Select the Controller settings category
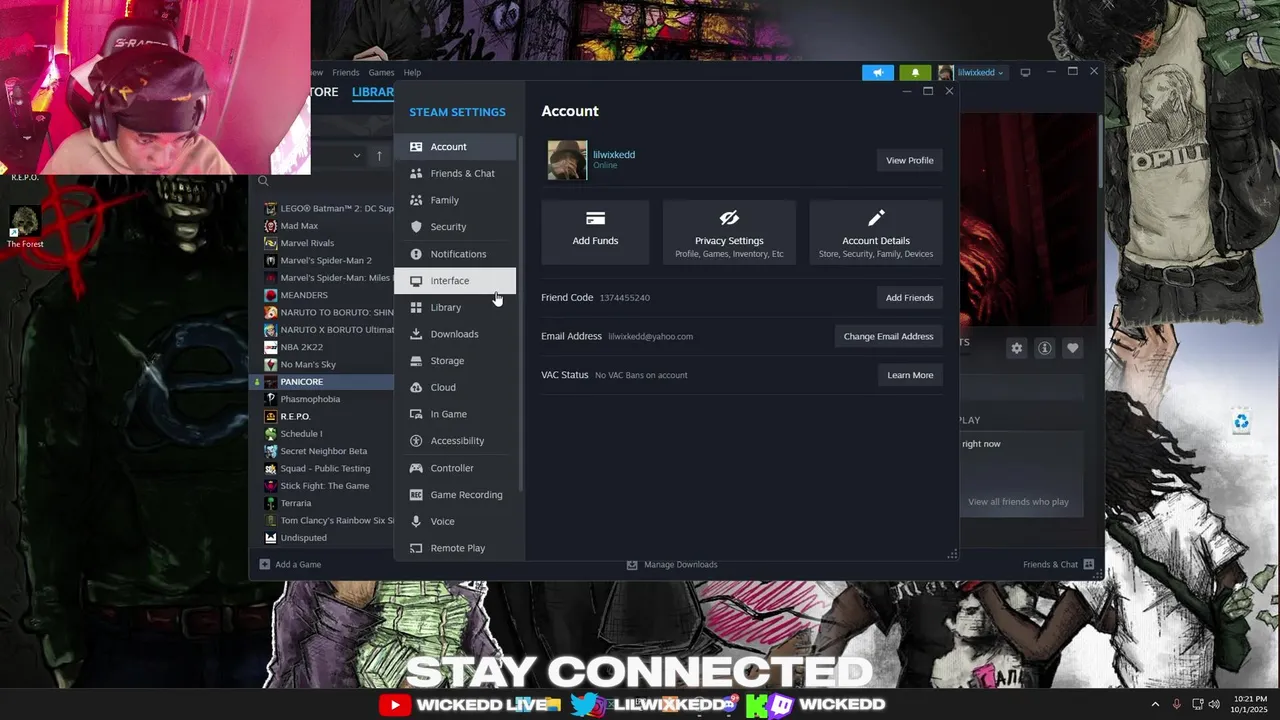 (455, 468)
